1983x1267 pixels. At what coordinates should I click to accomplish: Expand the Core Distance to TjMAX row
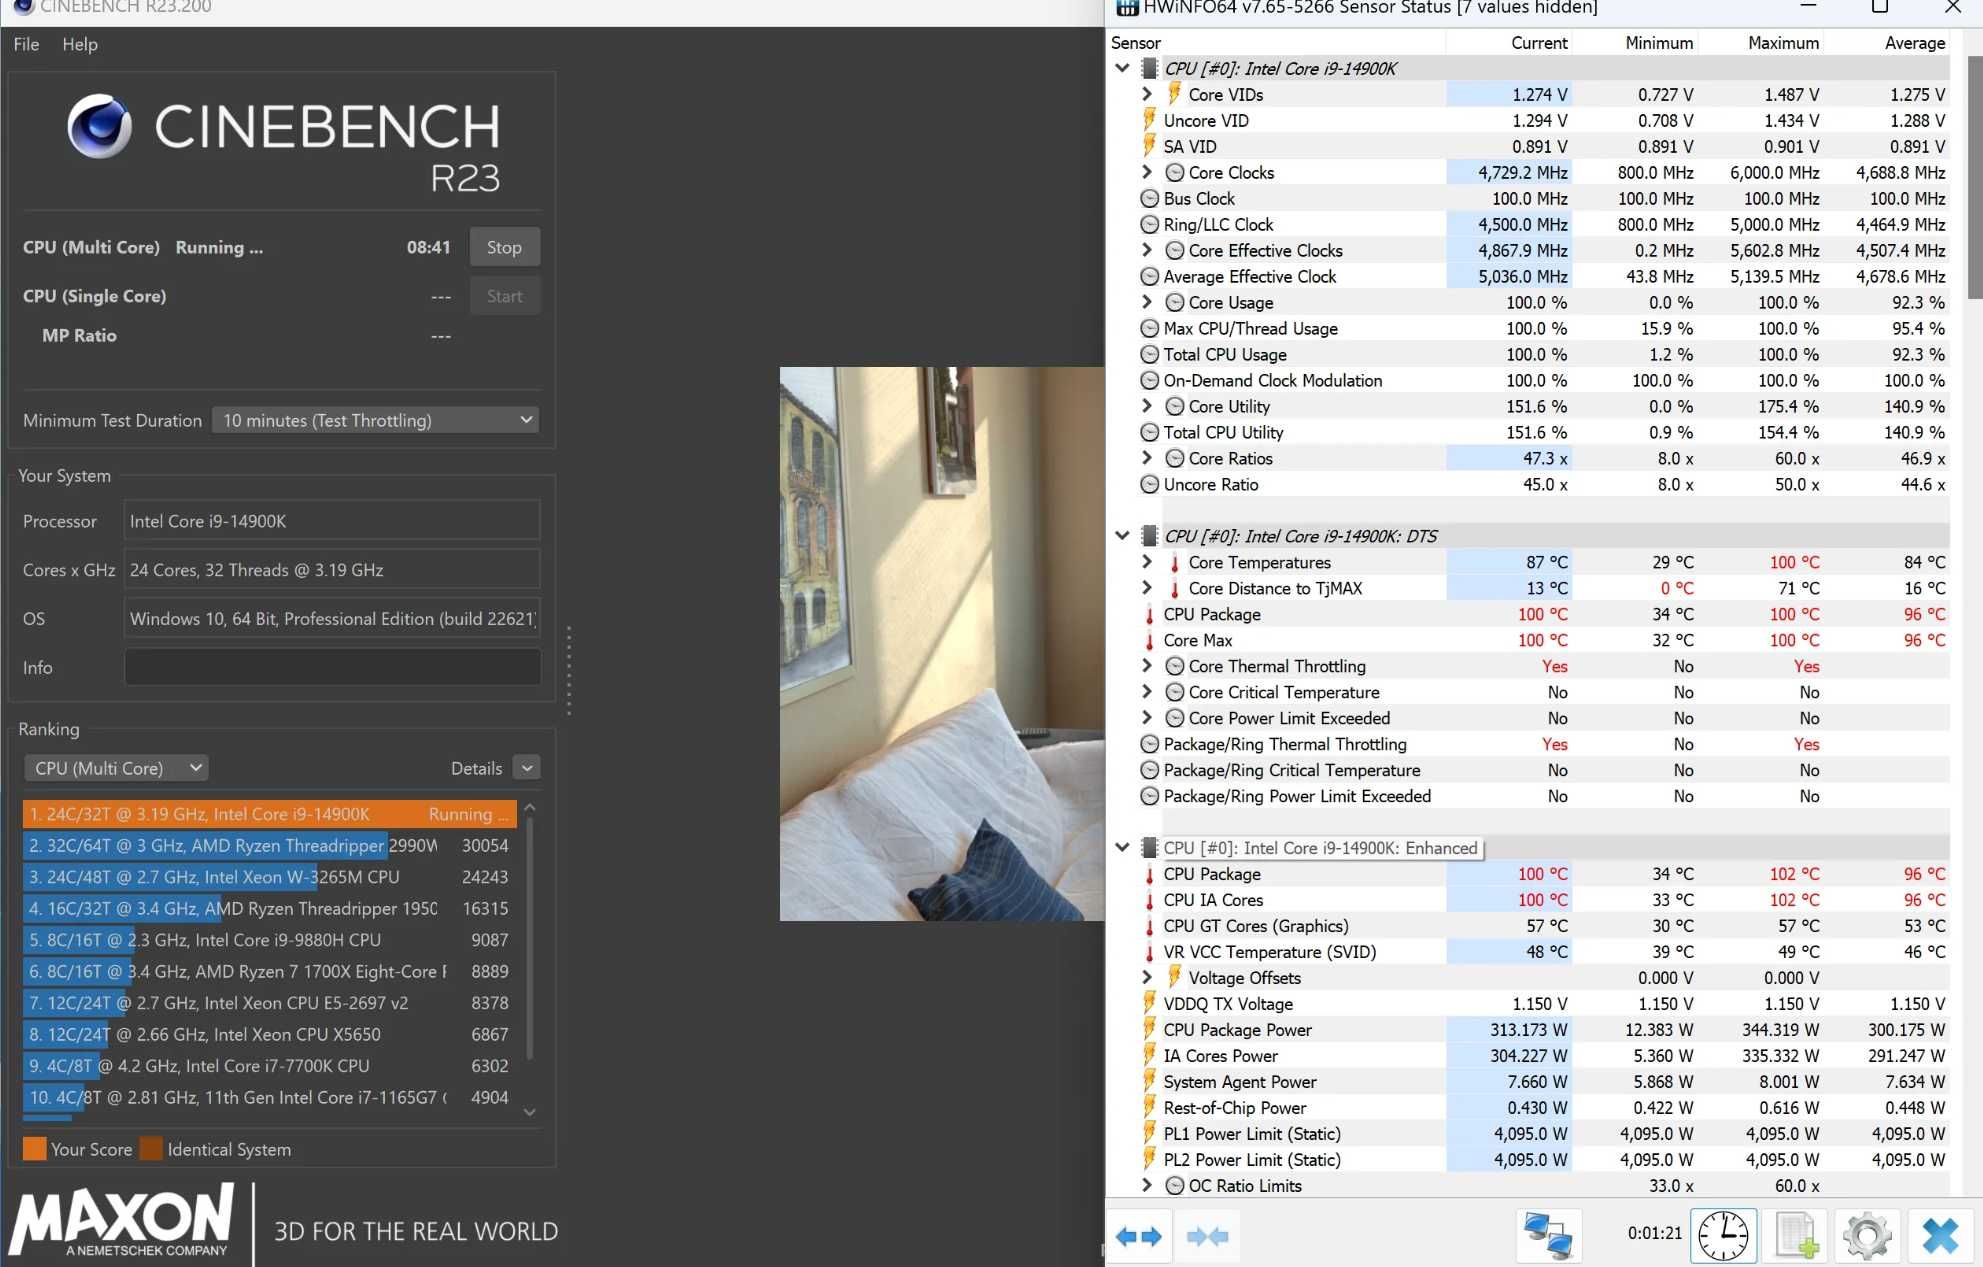tap(1147, 588)
